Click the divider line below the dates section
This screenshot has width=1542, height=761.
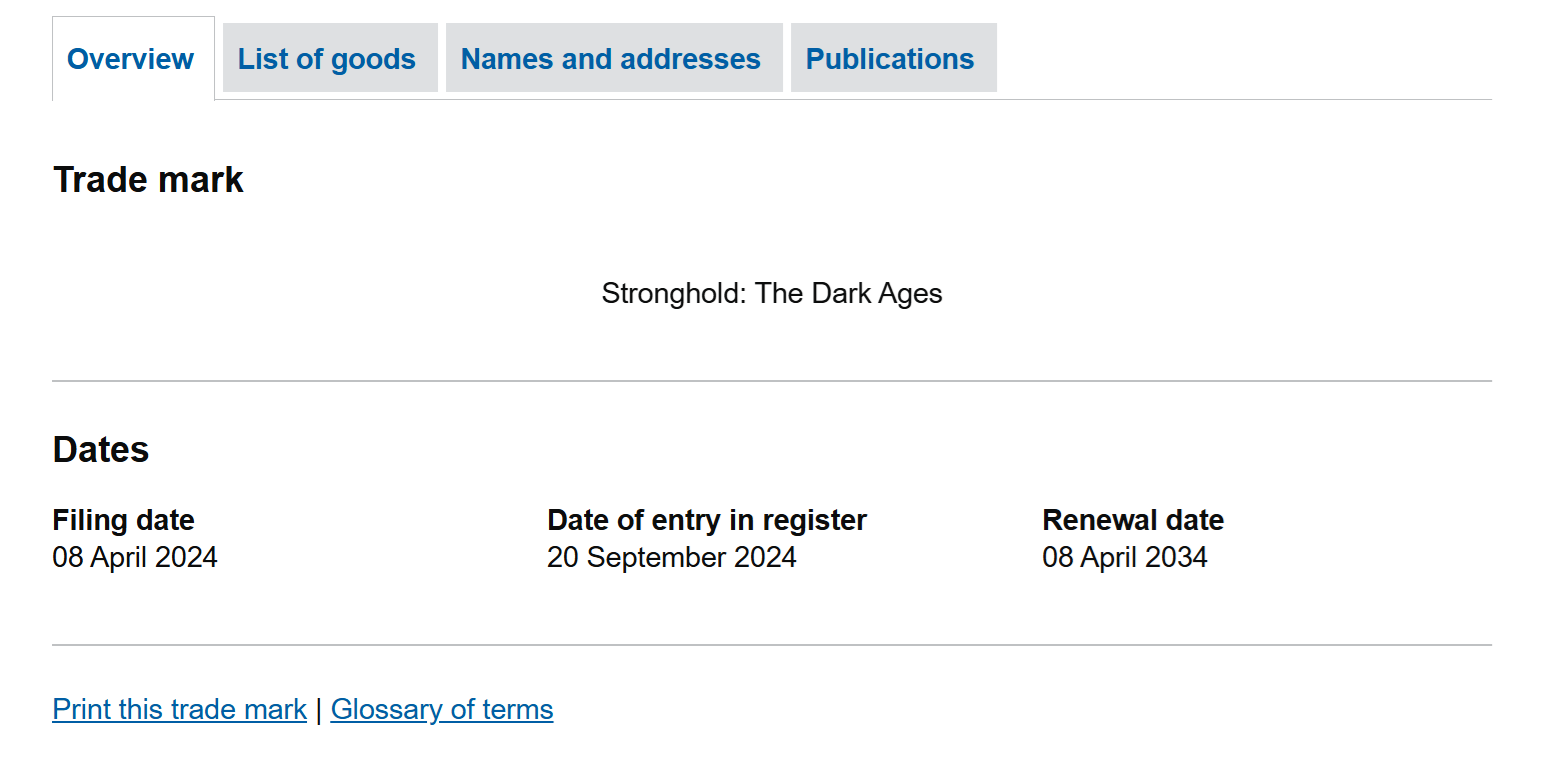tap(771, 645)
